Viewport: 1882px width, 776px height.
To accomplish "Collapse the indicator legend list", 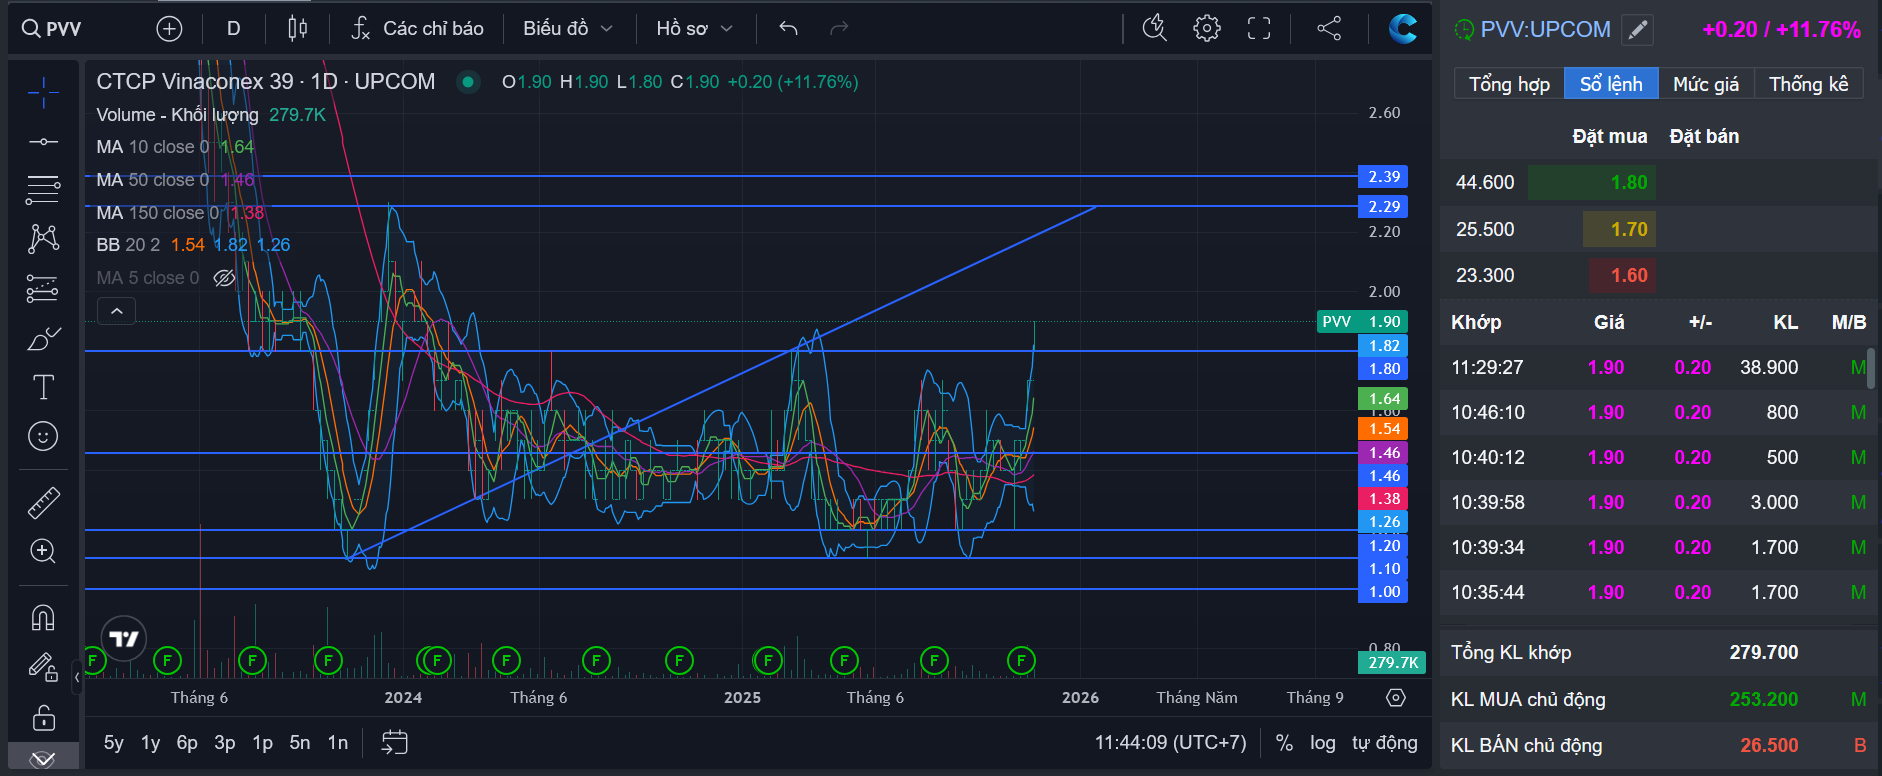I will click(116, 311).
